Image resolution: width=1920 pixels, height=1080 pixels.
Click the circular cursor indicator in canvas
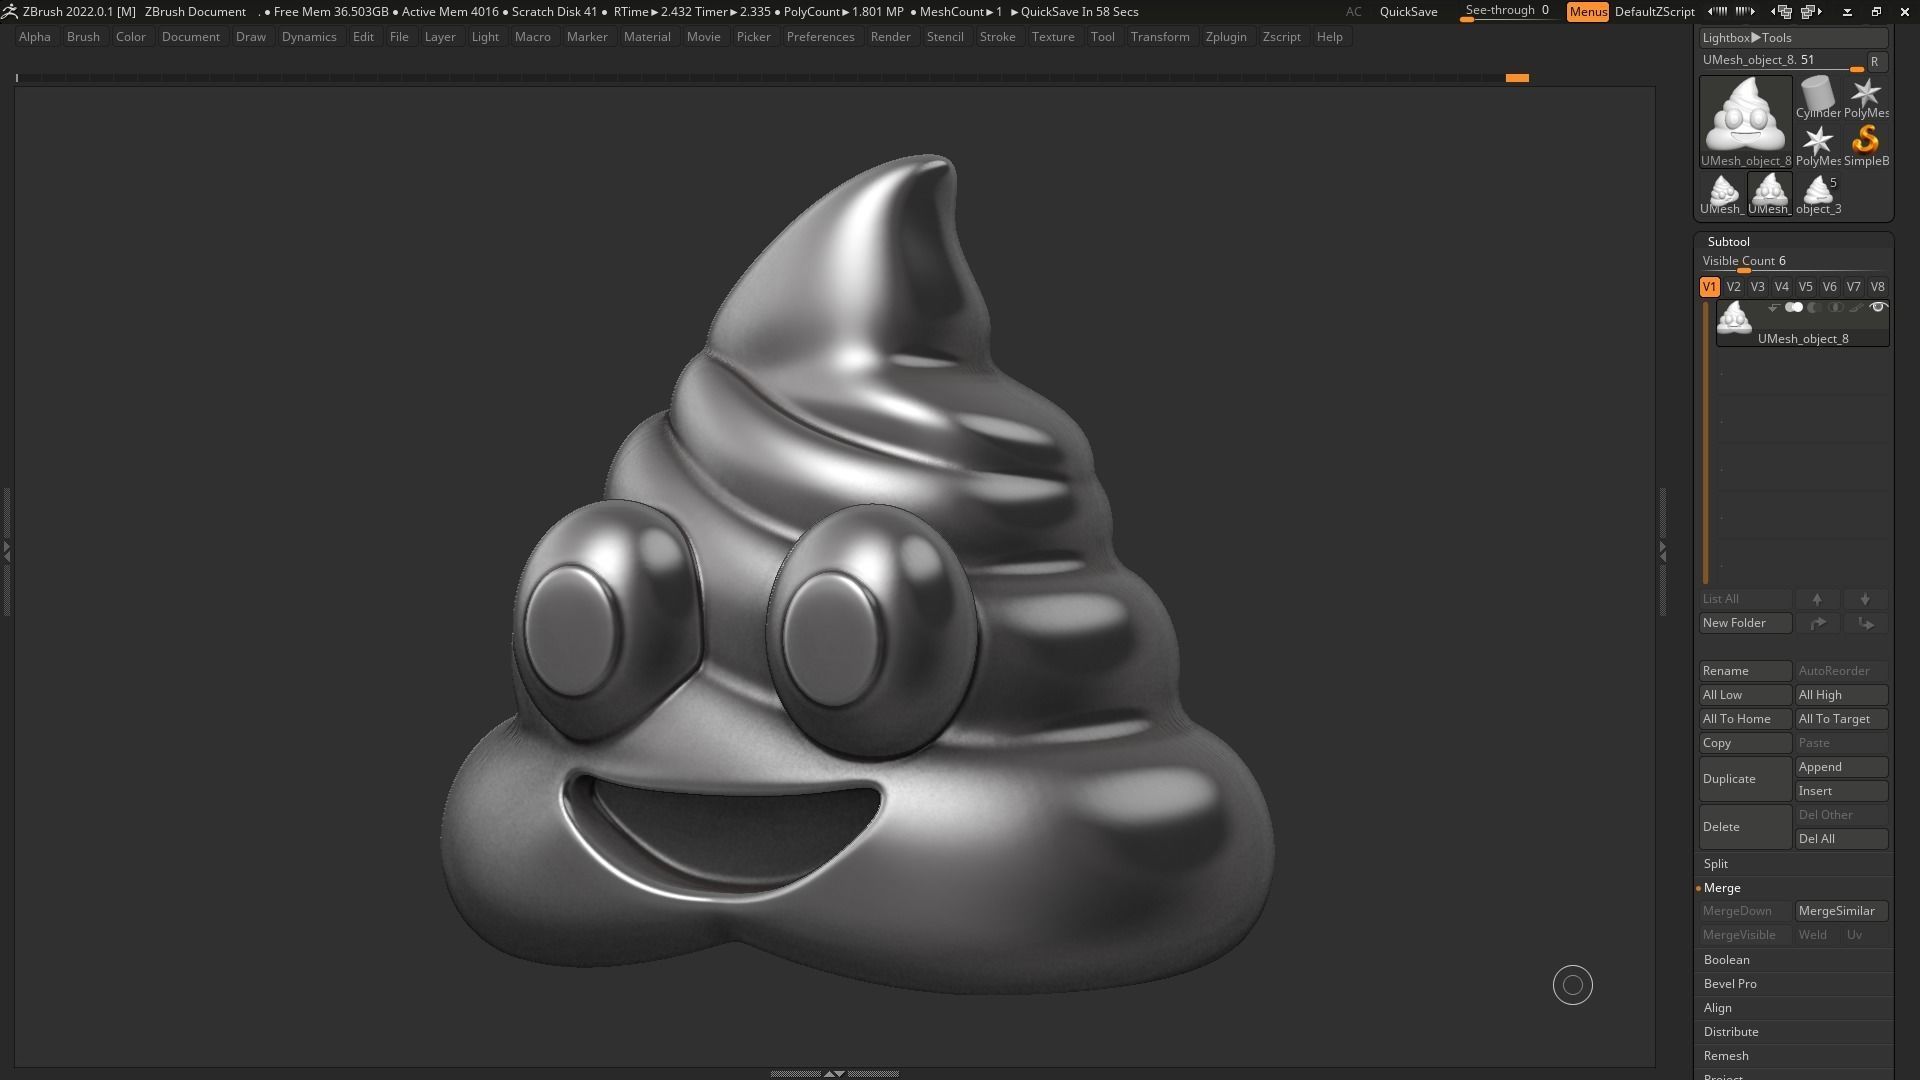1572,985
